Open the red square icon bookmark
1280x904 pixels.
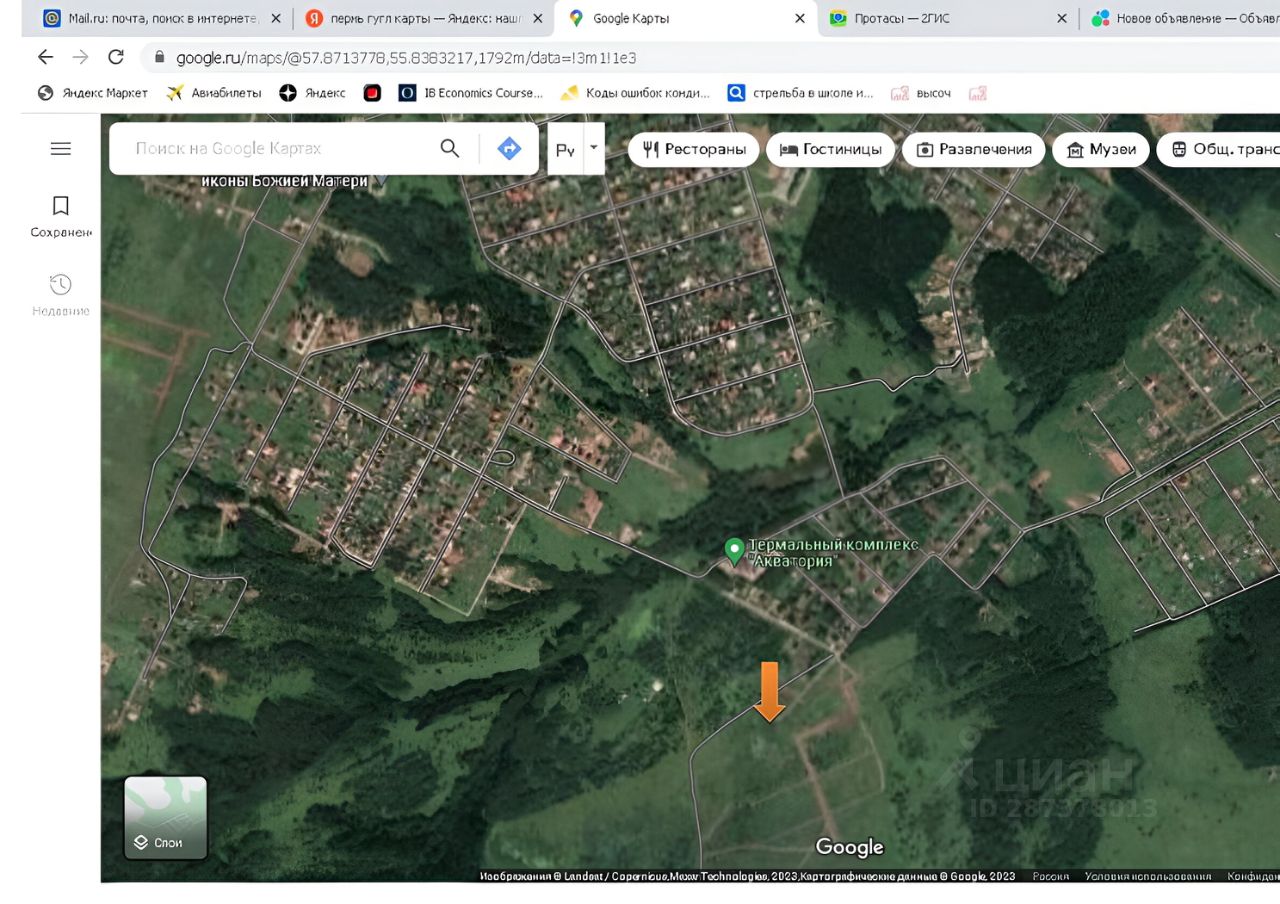[x=372, y=93]
